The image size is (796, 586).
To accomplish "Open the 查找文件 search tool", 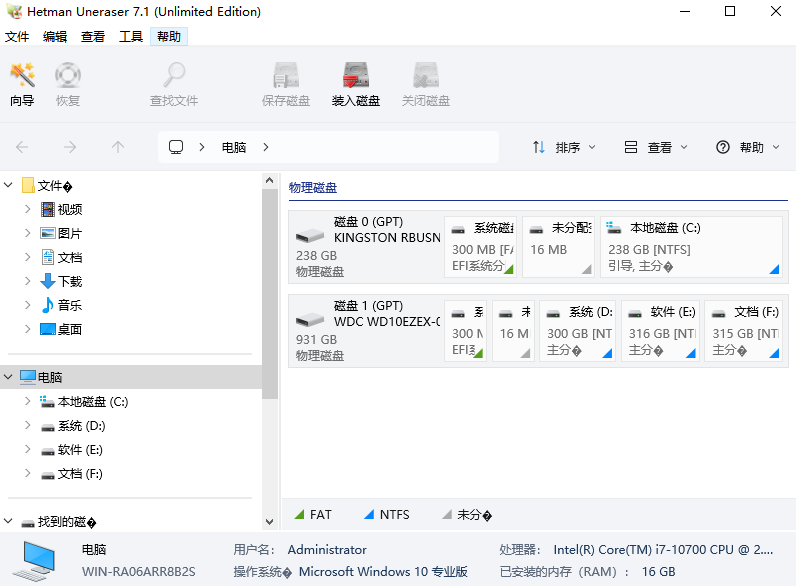I will tap(174, 84).
